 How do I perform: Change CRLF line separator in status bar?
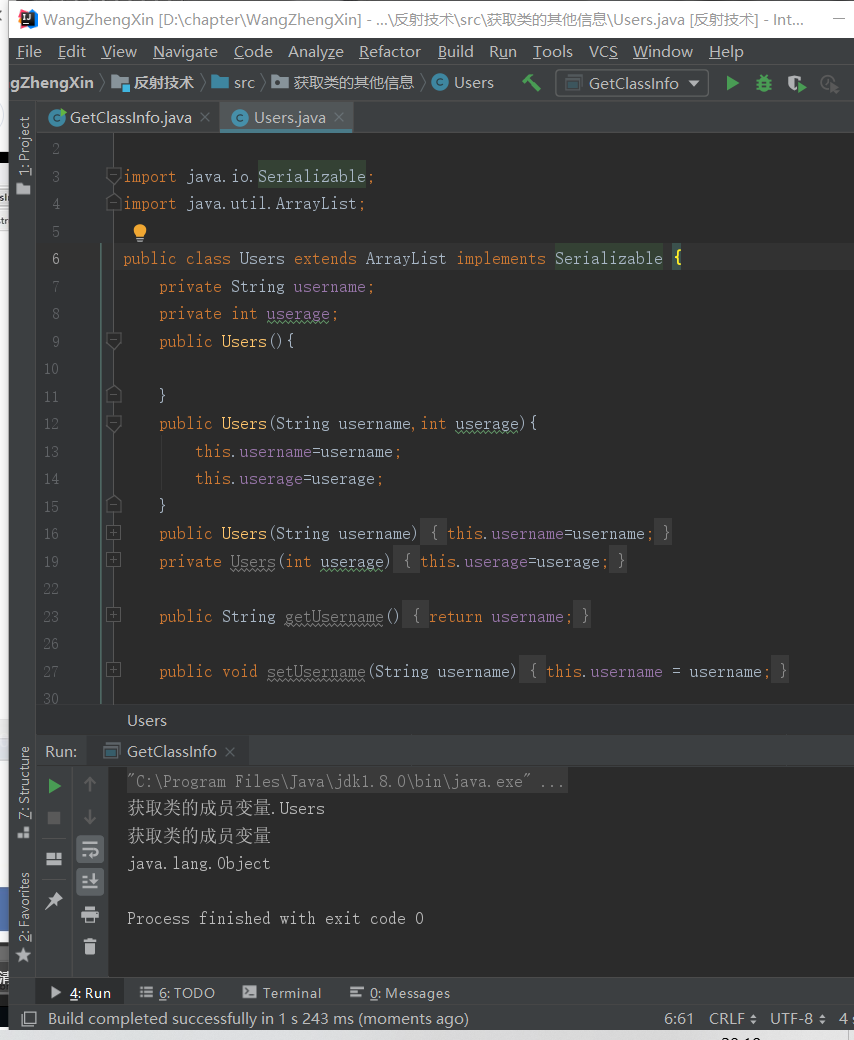[x=732, y=1019]
